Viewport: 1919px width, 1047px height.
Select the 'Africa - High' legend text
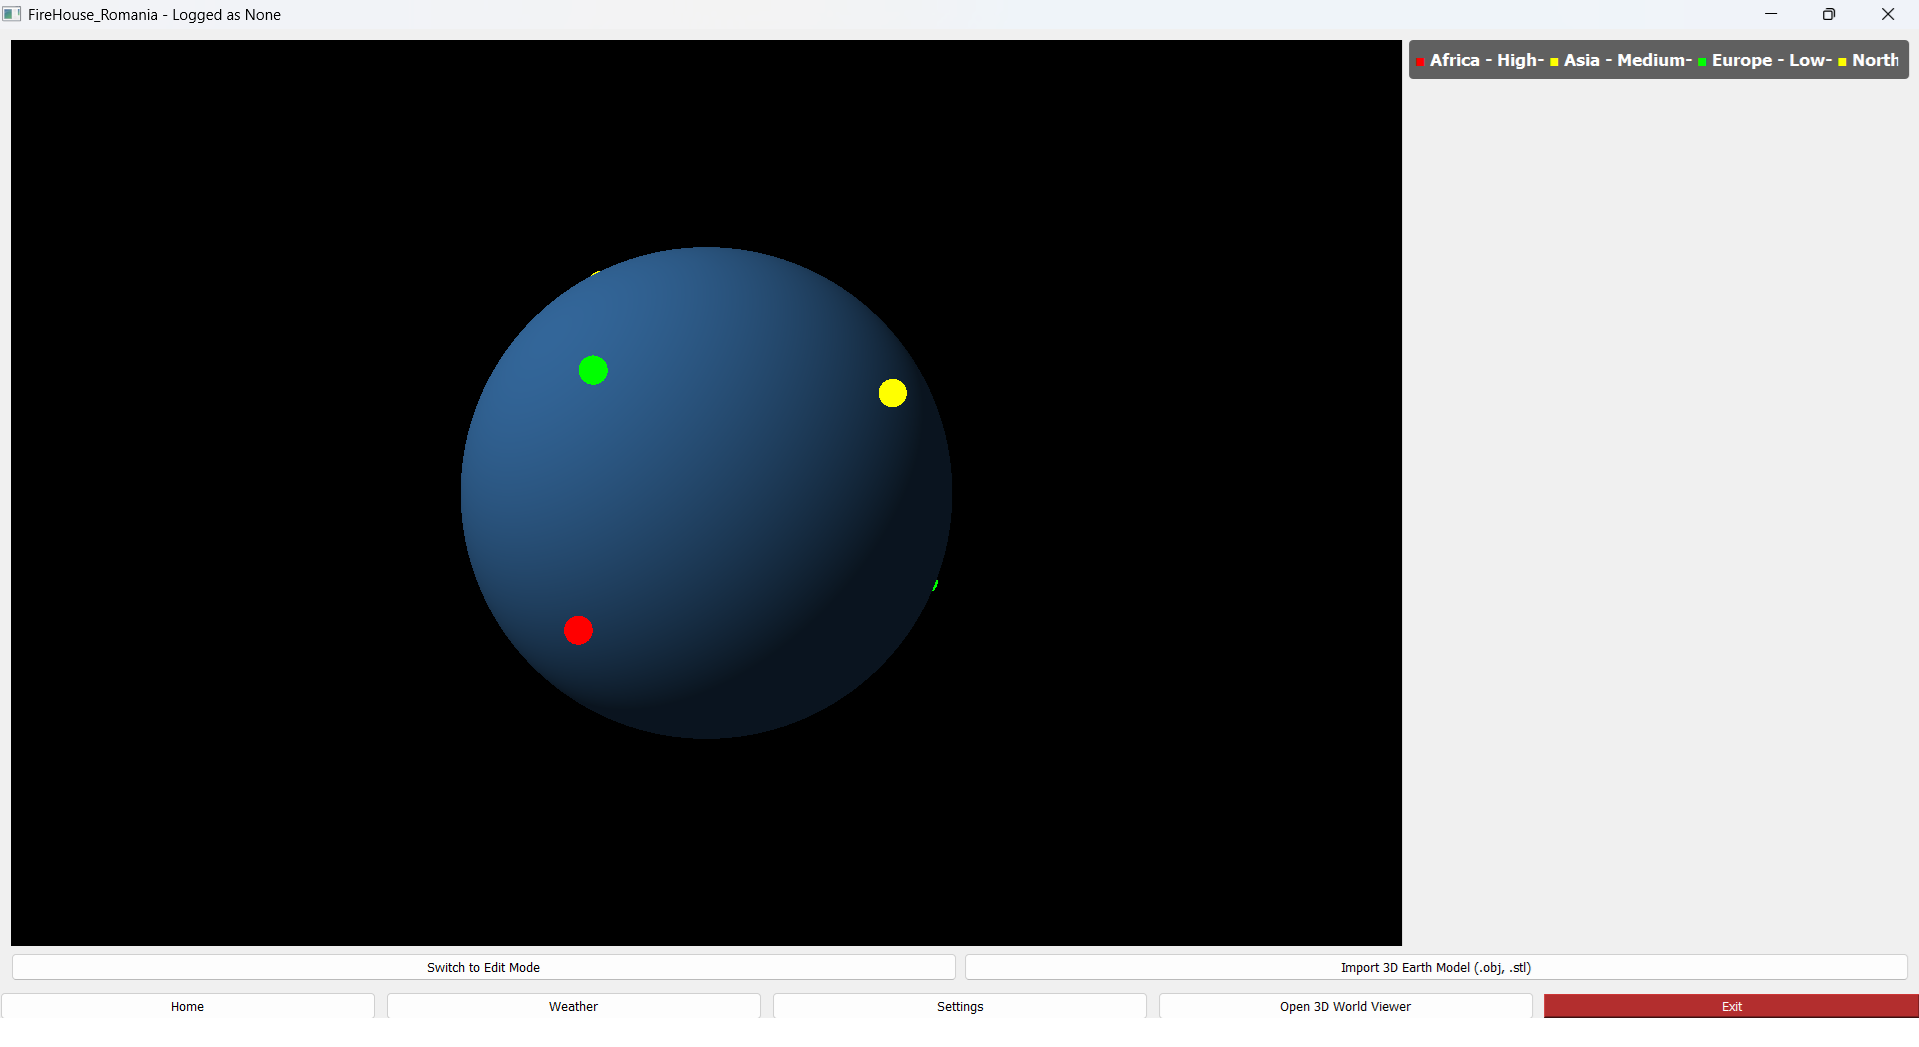(x=1486, y=60)
